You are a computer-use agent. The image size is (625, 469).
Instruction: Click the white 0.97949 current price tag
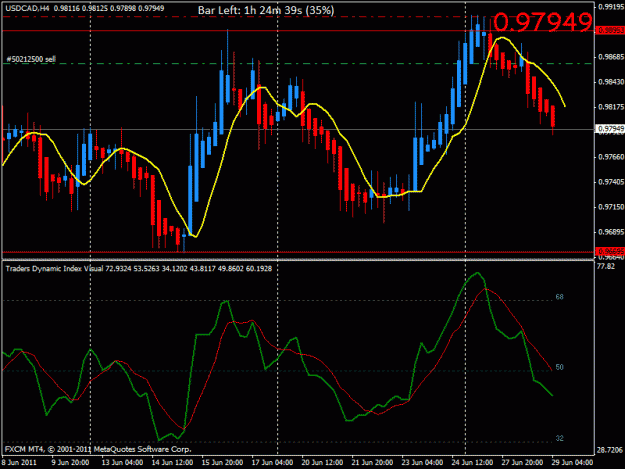[610, 129]
